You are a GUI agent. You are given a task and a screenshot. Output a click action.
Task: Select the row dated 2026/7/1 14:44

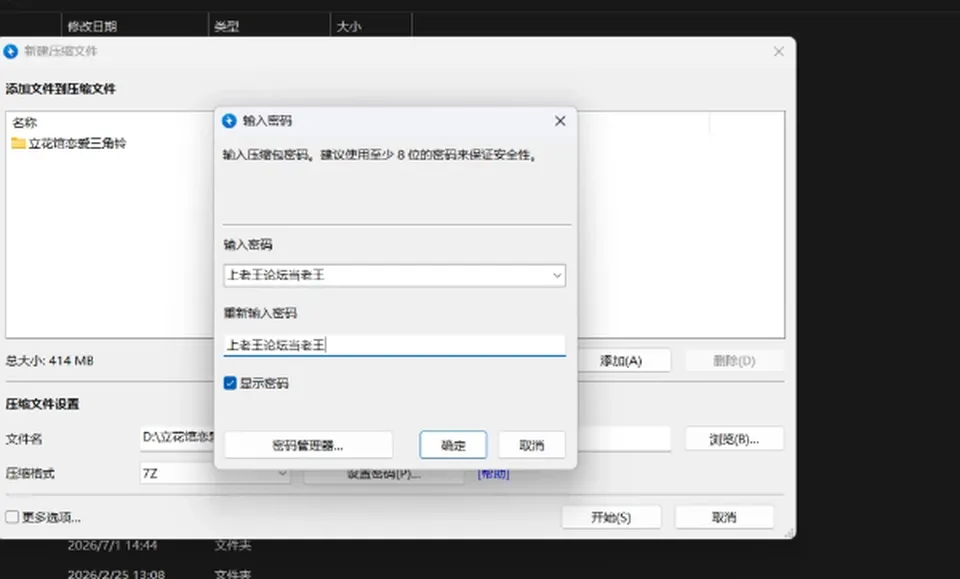(113, 545)
